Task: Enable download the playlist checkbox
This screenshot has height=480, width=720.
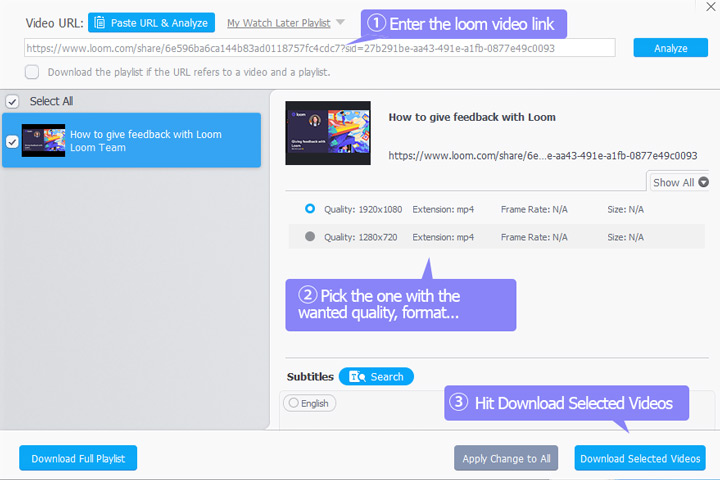Action: click(x=32, y=72)
